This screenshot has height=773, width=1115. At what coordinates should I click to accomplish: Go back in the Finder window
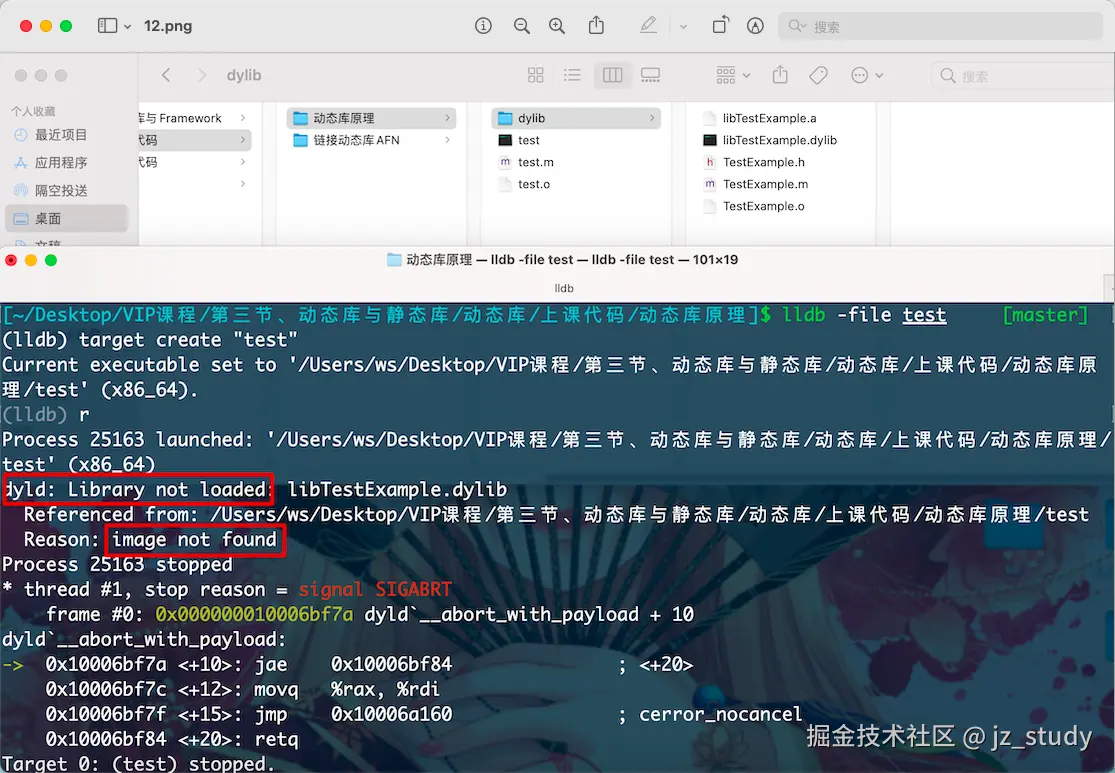click(166, 75)
